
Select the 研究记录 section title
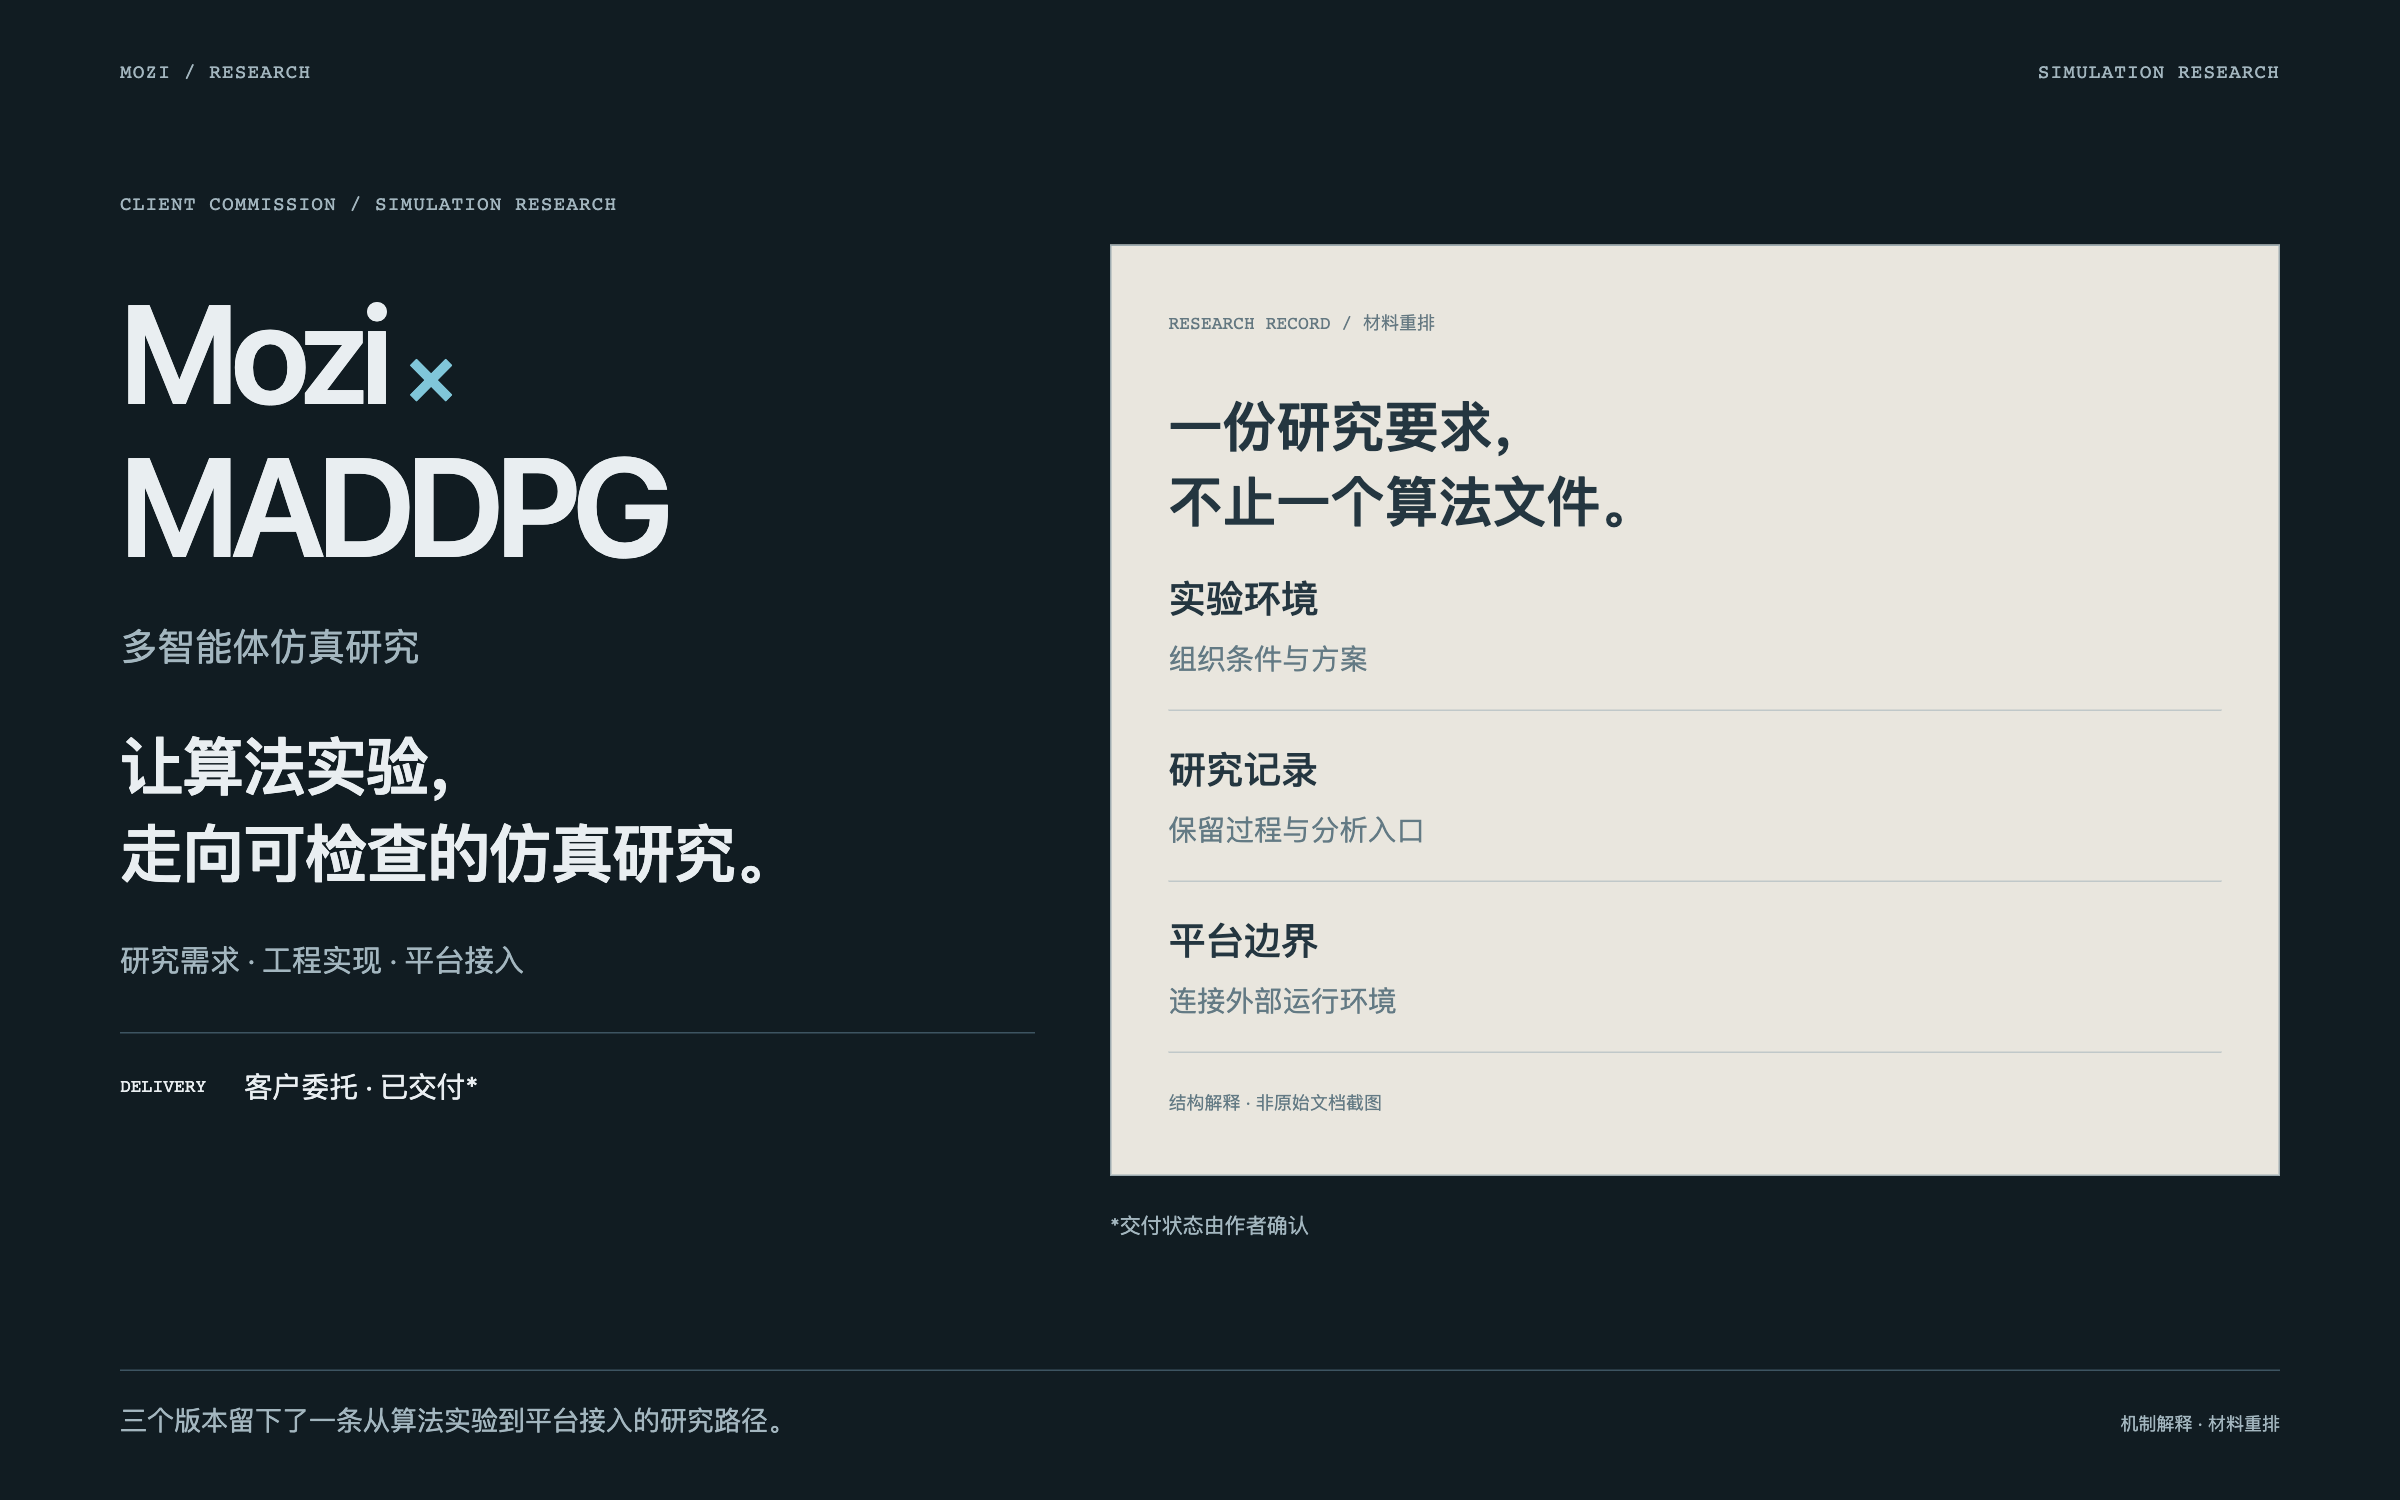coord(1243,770)
